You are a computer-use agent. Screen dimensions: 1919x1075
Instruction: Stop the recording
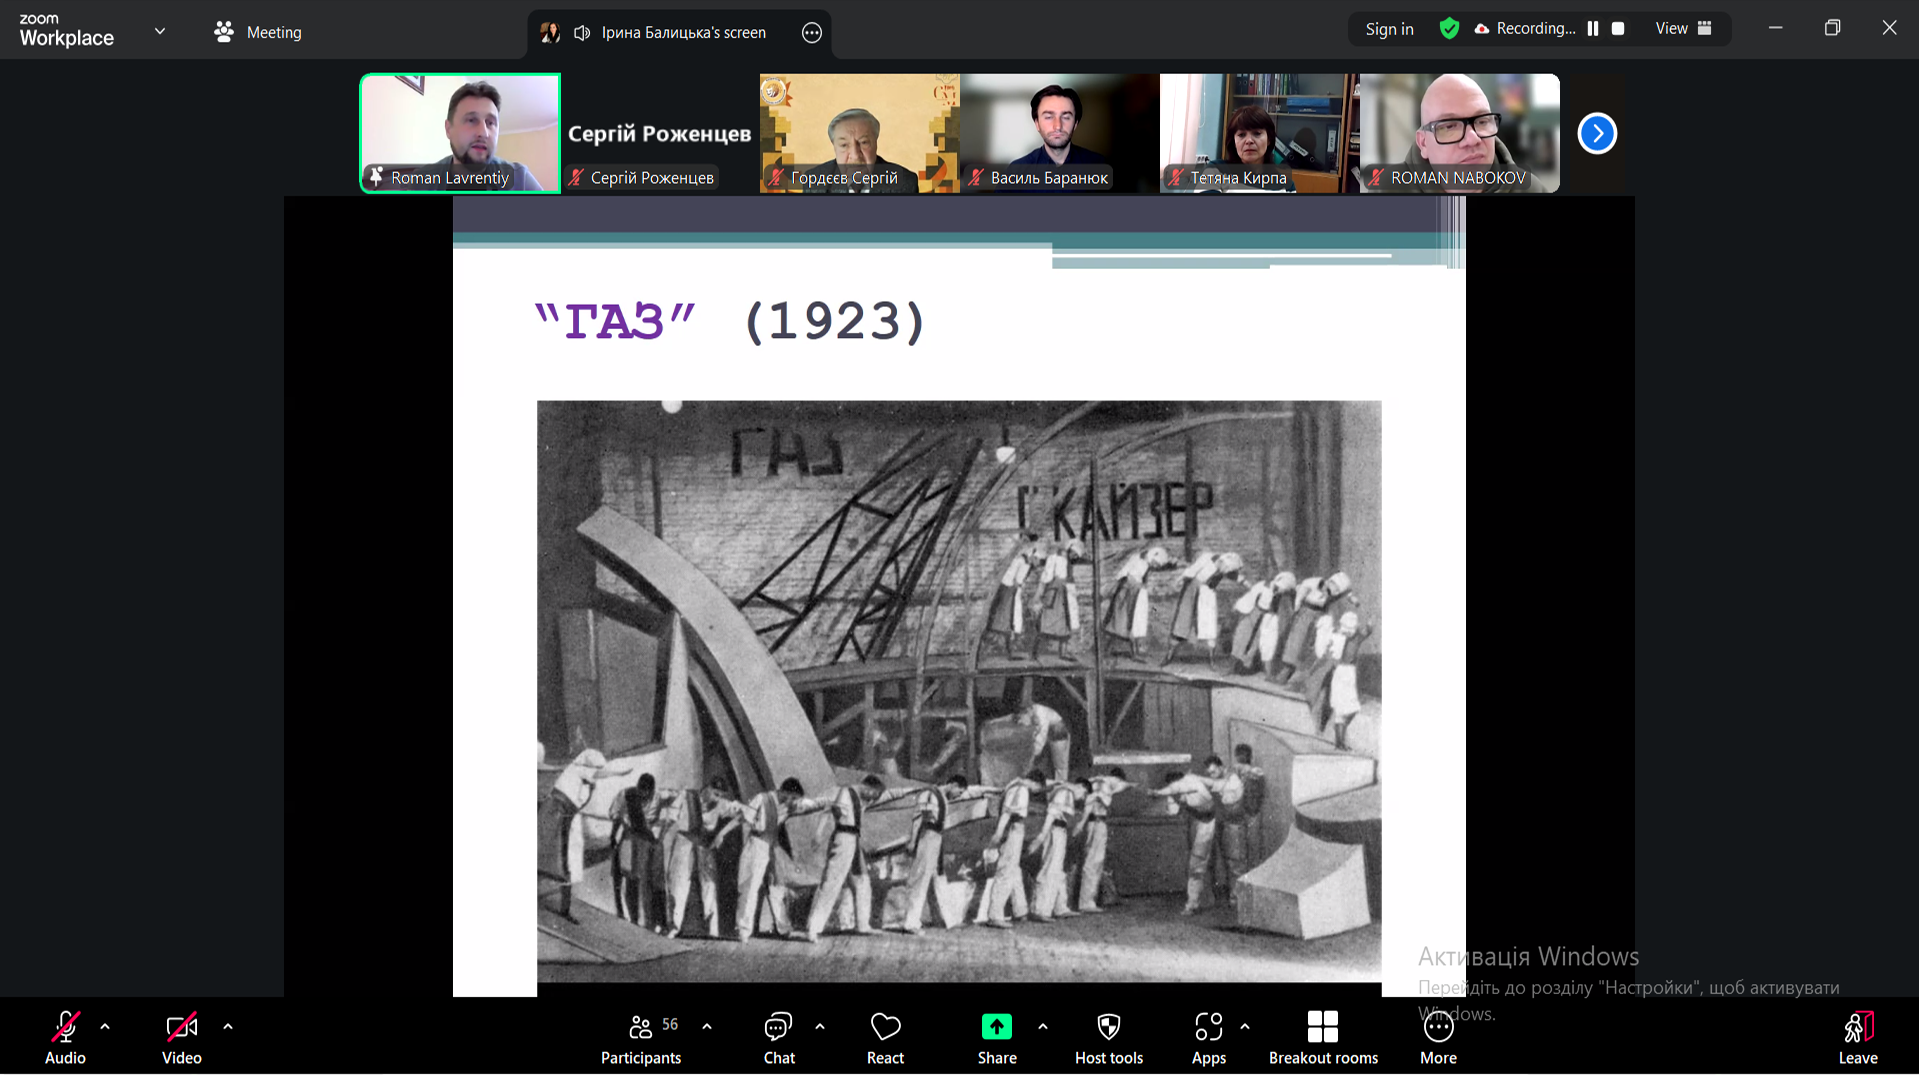1618,29
